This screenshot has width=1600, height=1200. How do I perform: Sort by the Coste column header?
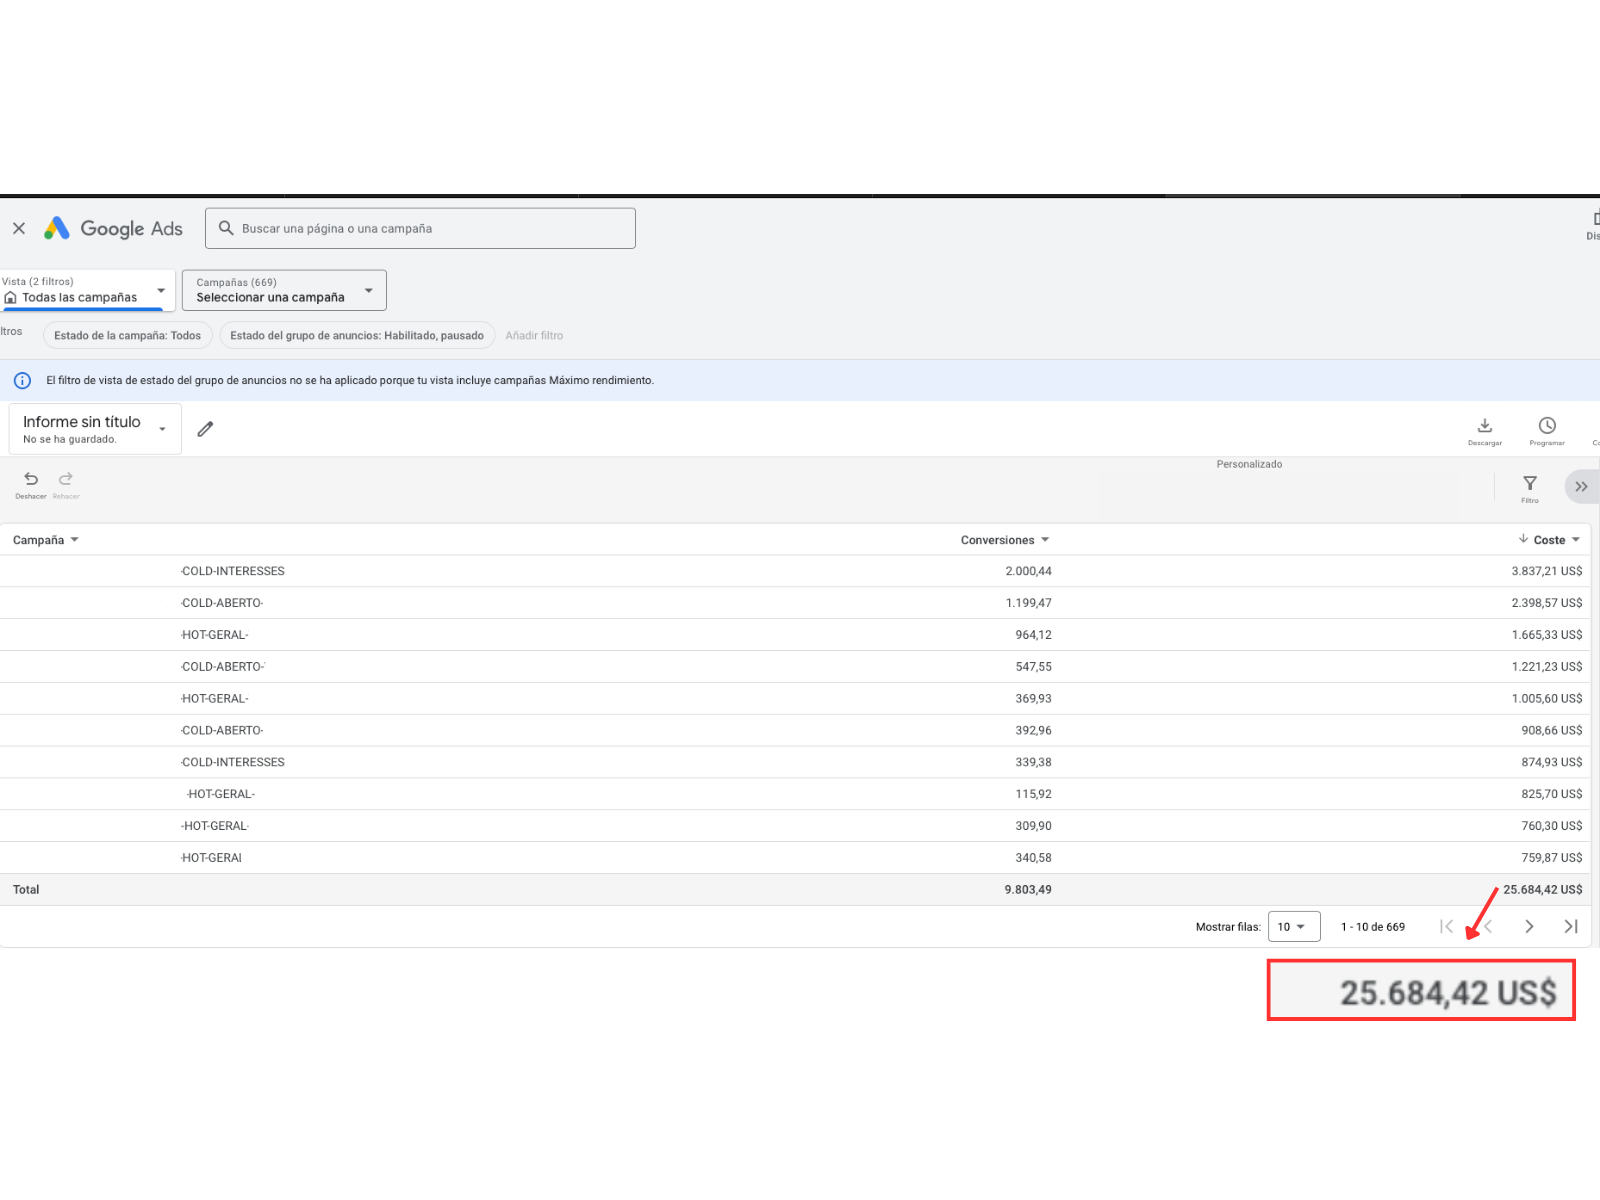1548,540
